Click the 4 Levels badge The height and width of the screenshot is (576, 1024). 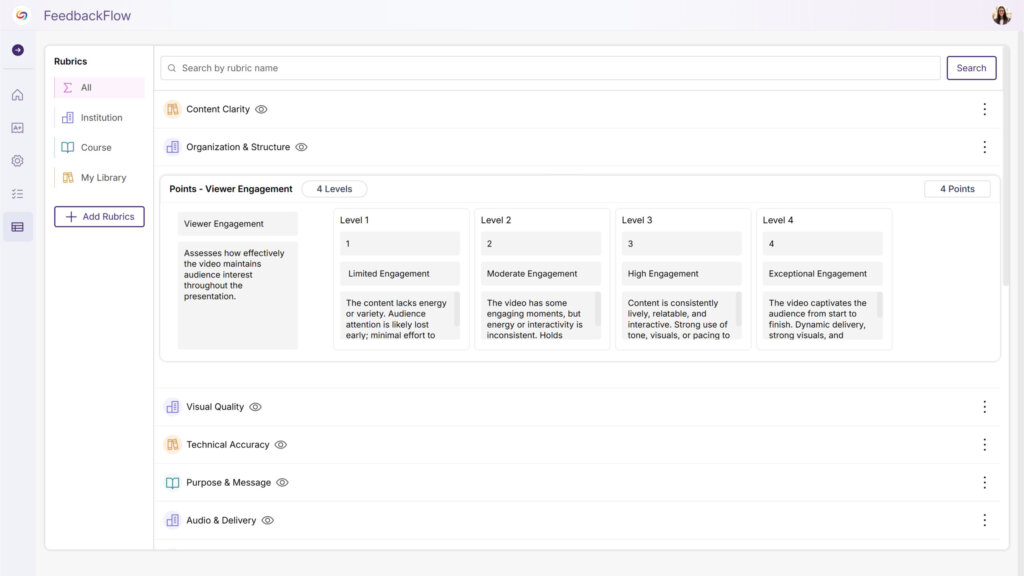coord(334,188)
